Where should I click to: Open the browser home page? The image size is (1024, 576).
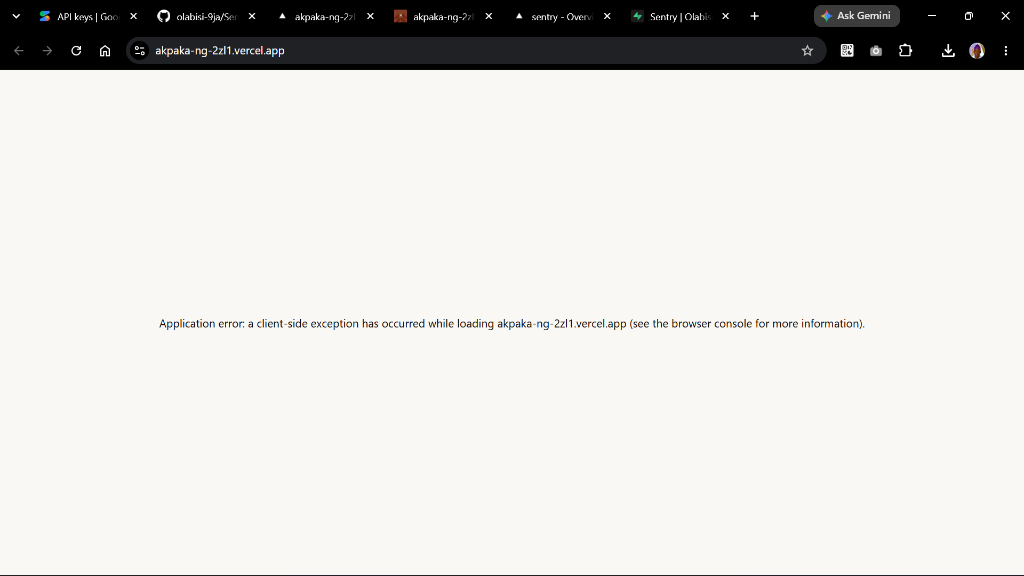click(x=105, y=51)
